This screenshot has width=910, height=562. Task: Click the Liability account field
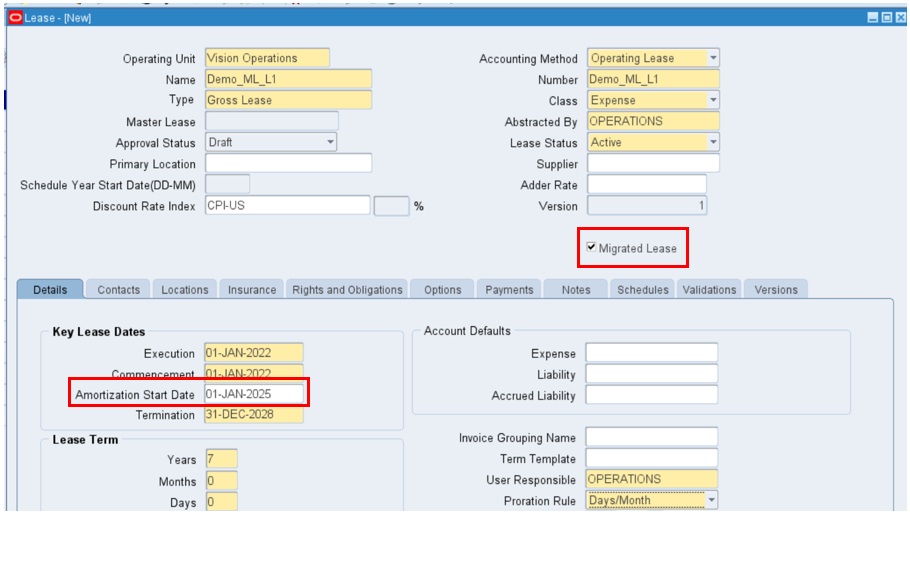(x=652, y=374)
